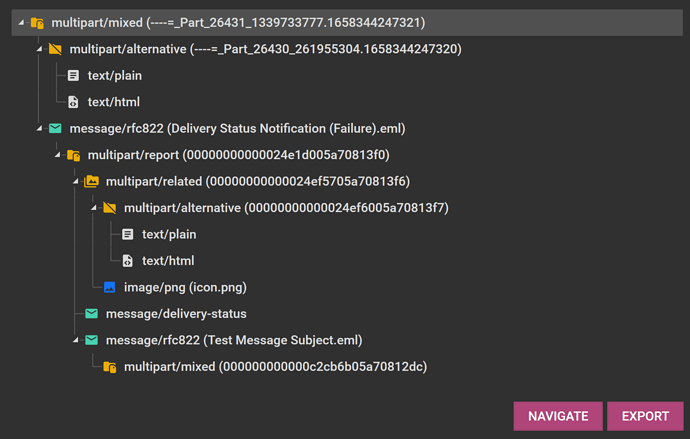Click the gallery icon of multipart/related

pos(91,182)
